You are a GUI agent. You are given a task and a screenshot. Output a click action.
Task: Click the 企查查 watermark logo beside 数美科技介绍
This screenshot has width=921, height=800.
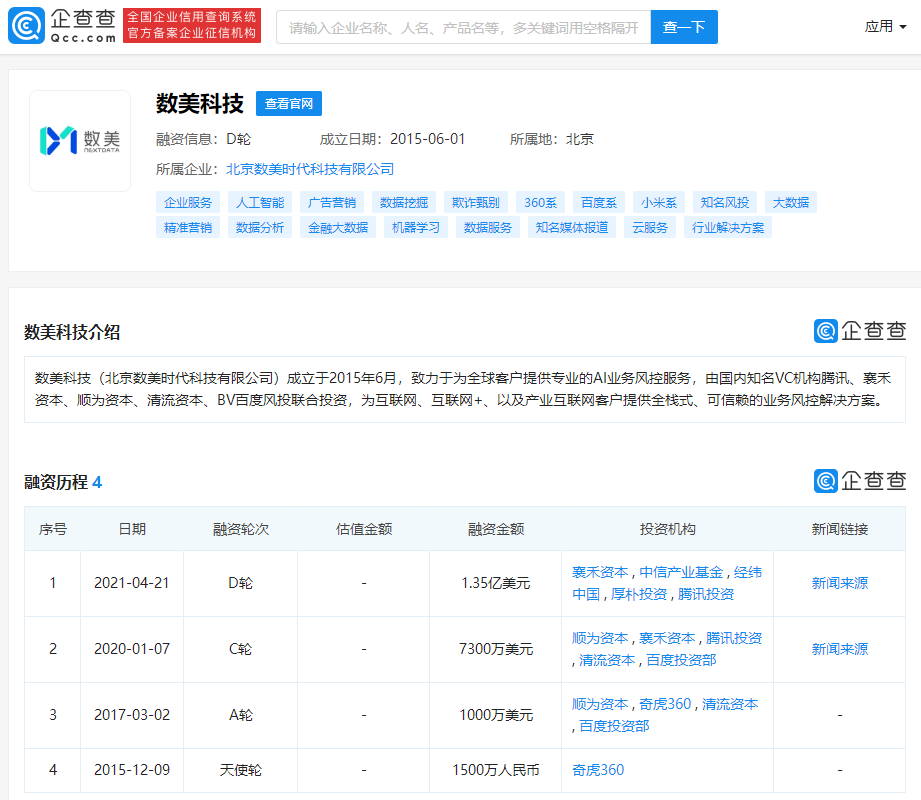click(x=859, y=331)
